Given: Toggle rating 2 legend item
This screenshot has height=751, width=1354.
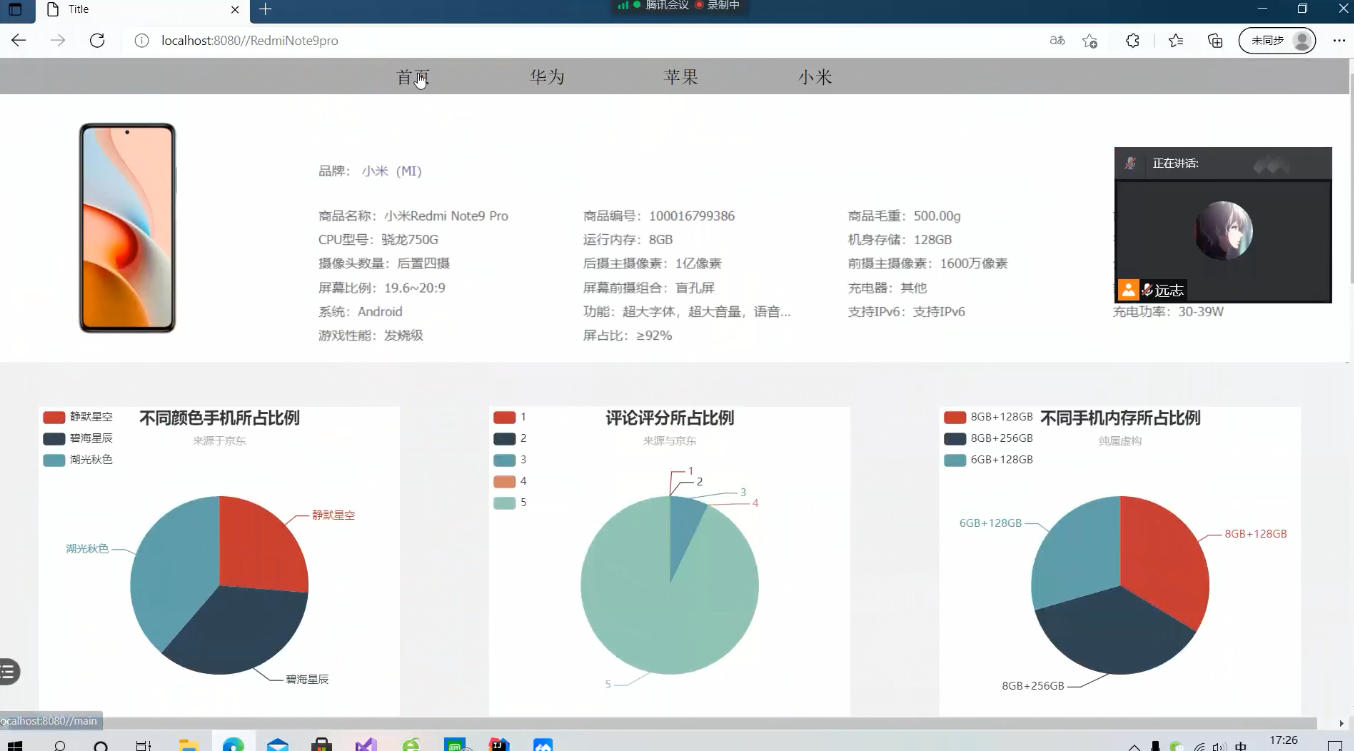Looking at the screenshot, I should pyautogui.click(x=510, y=438).
